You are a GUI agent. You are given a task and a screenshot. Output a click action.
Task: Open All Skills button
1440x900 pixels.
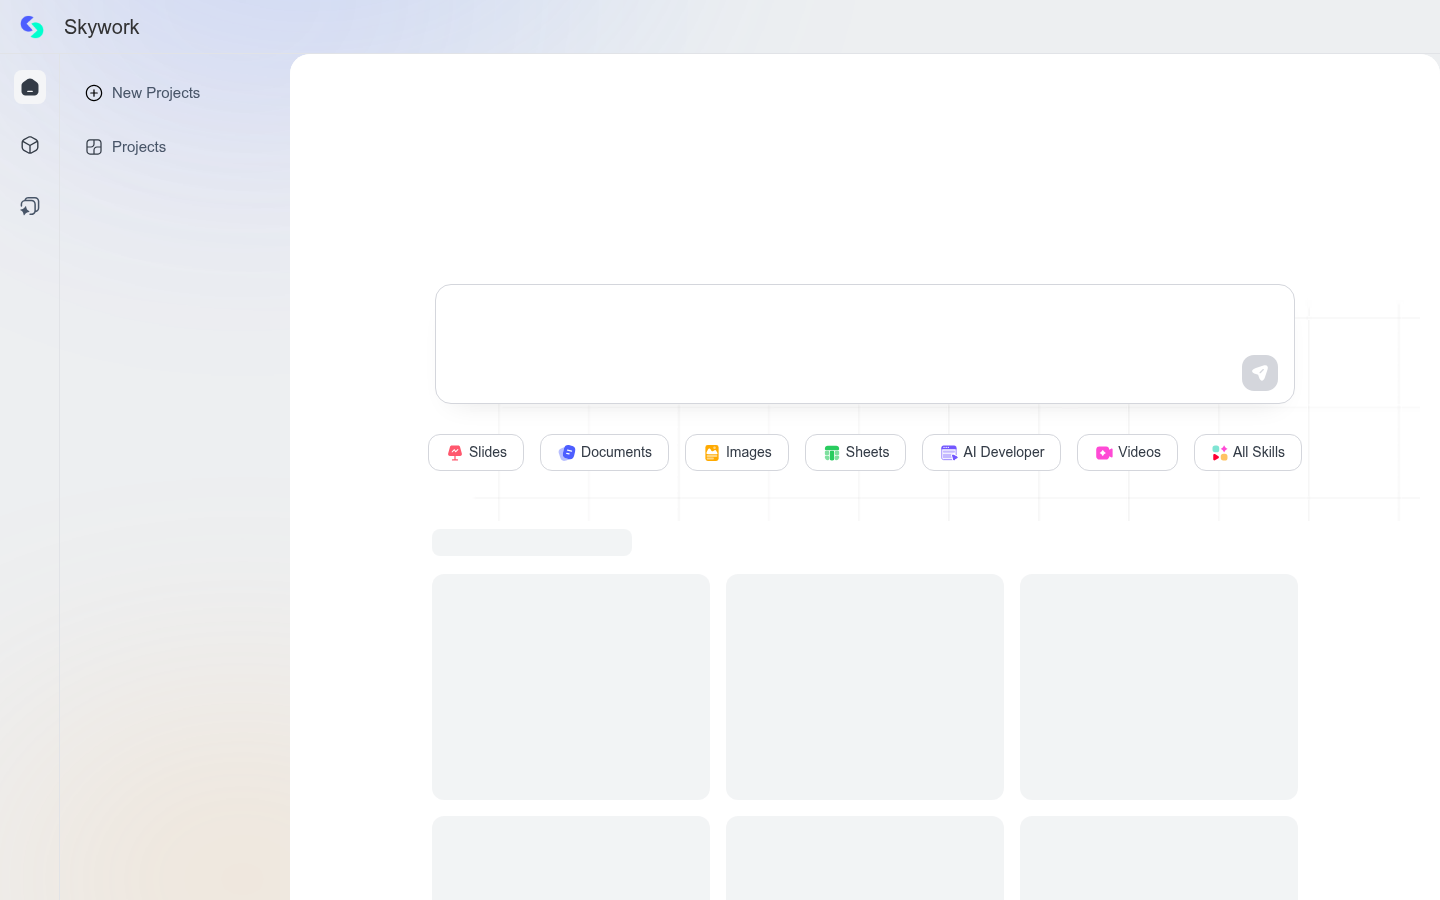click(x=1248, y=452)
